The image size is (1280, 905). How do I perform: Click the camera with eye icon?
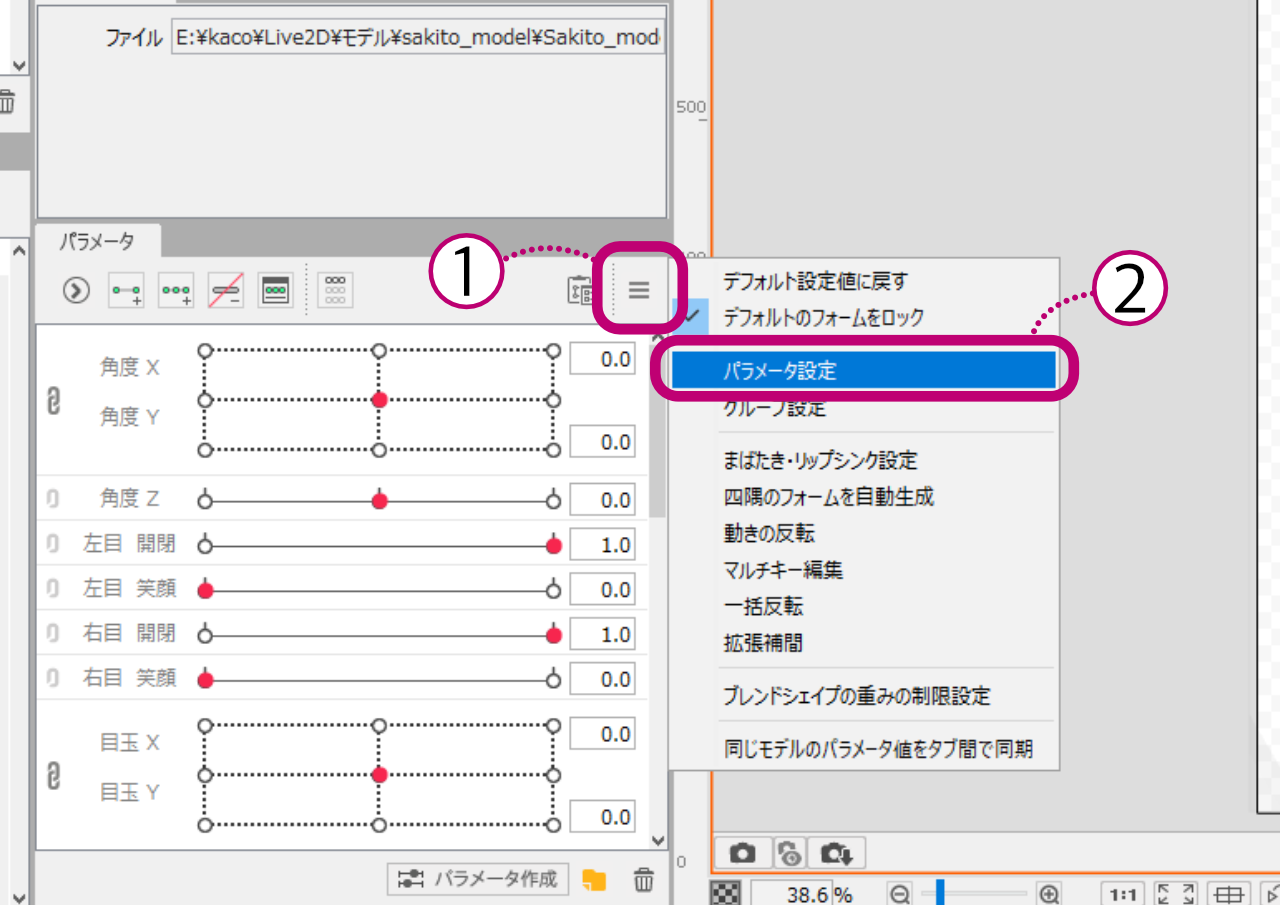tap(790, 853)
